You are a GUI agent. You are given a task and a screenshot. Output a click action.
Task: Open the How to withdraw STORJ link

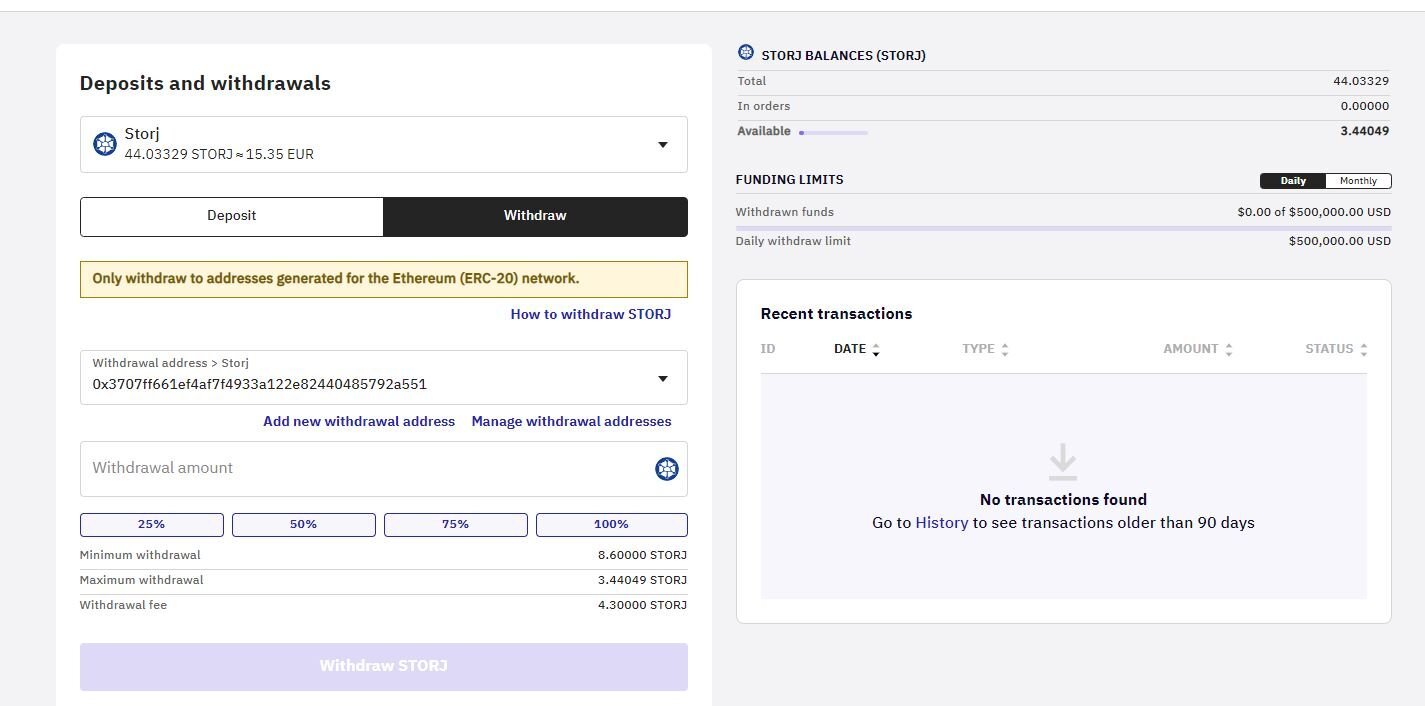(591, 314)
